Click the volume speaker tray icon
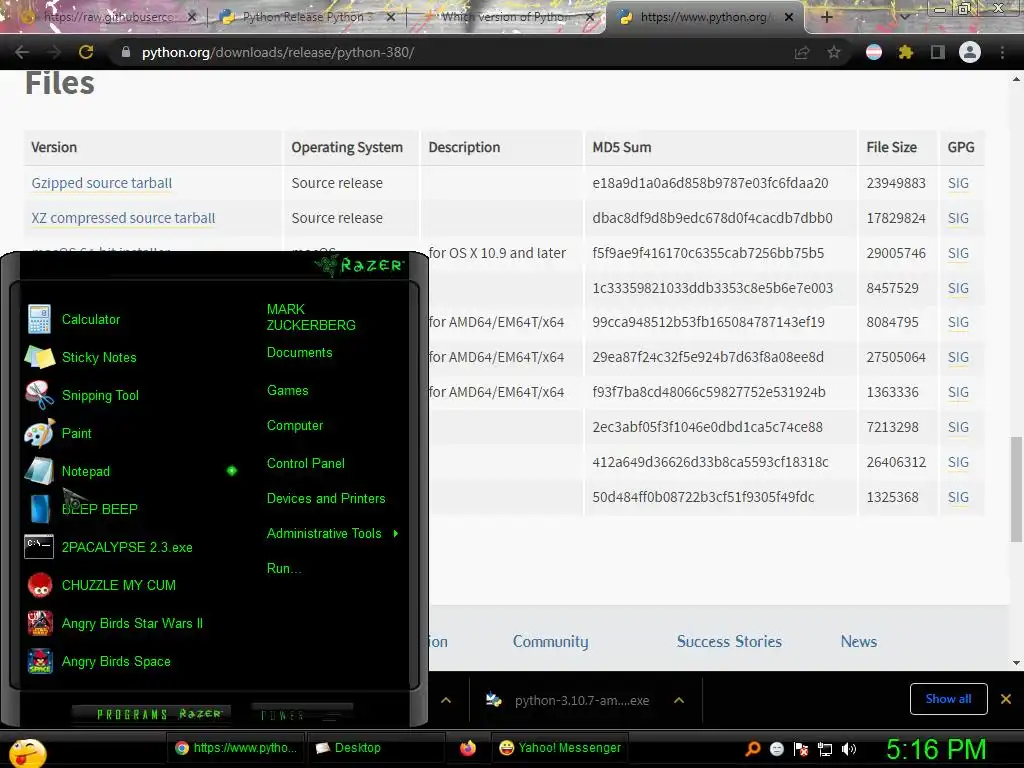 point(849,749)
